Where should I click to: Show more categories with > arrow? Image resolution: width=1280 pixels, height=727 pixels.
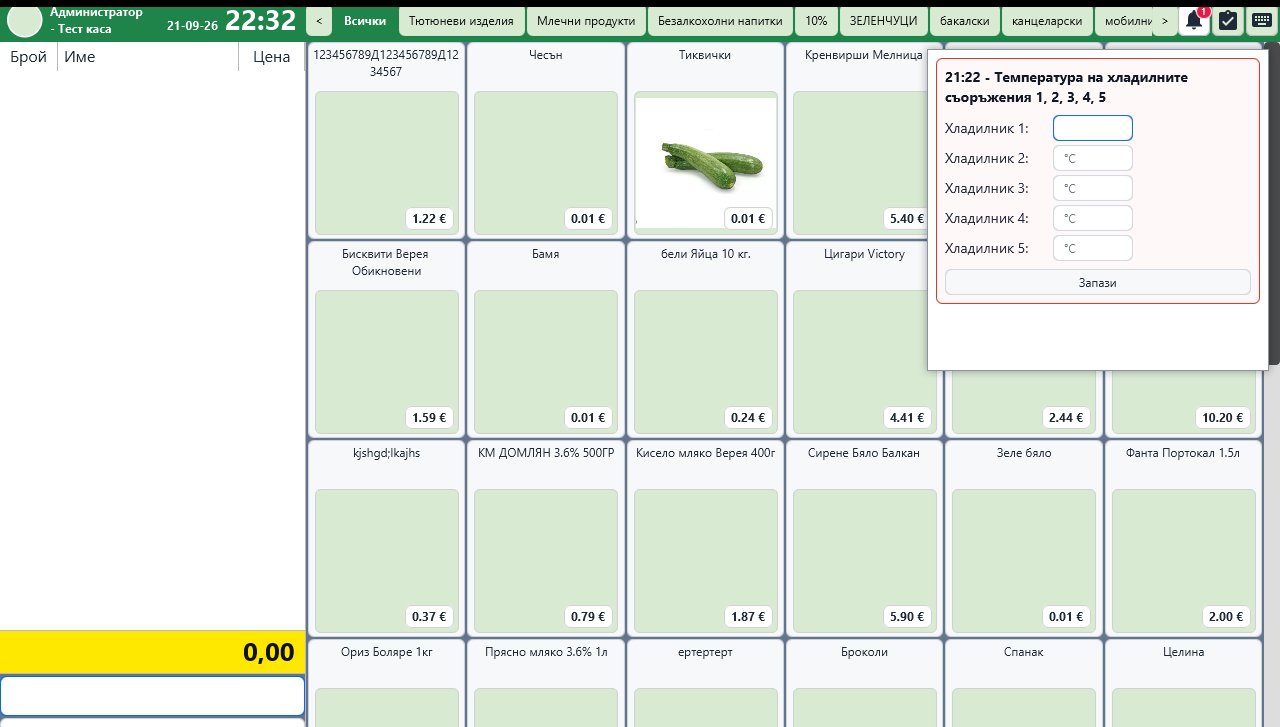[1164, 20]
